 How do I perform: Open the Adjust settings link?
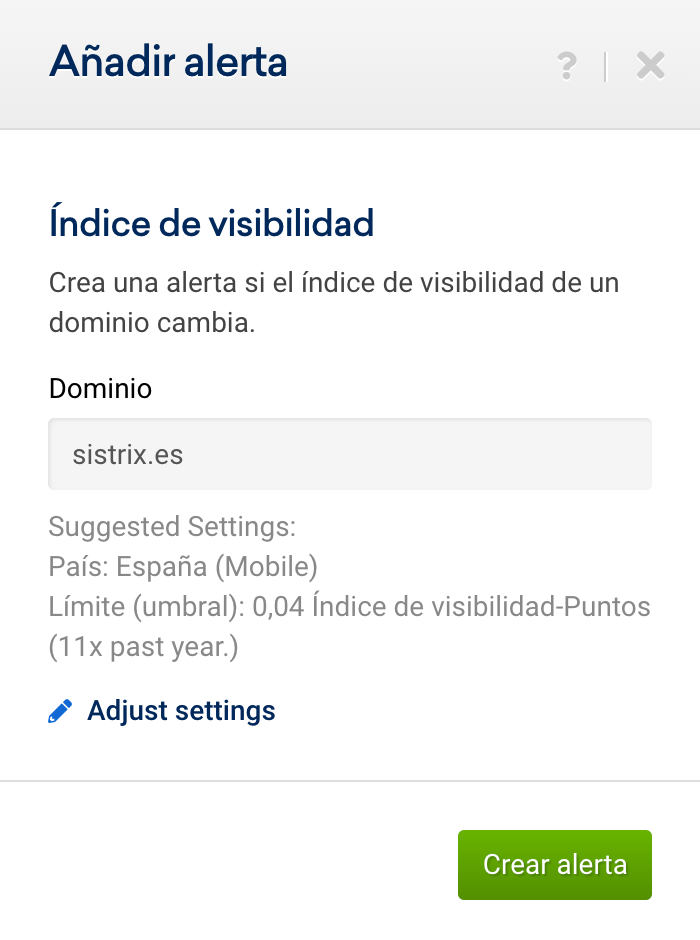point(181,711)
